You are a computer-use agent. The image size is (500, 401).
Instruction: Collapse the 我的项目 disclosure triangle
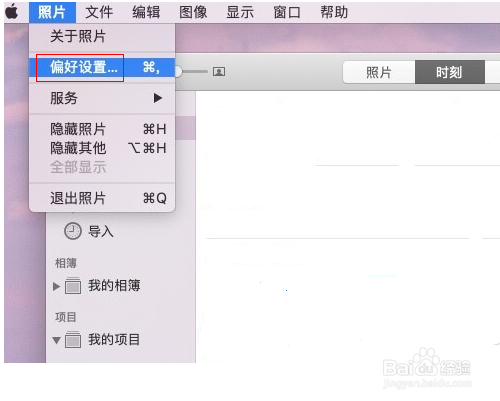(x=56, y=340)
